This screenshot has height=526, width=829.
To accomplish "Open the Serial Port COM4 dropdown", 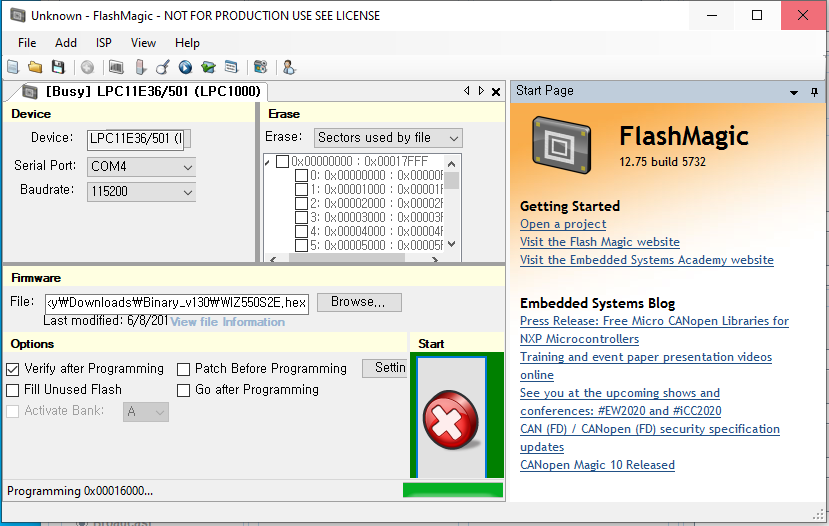I will point(141,167).
